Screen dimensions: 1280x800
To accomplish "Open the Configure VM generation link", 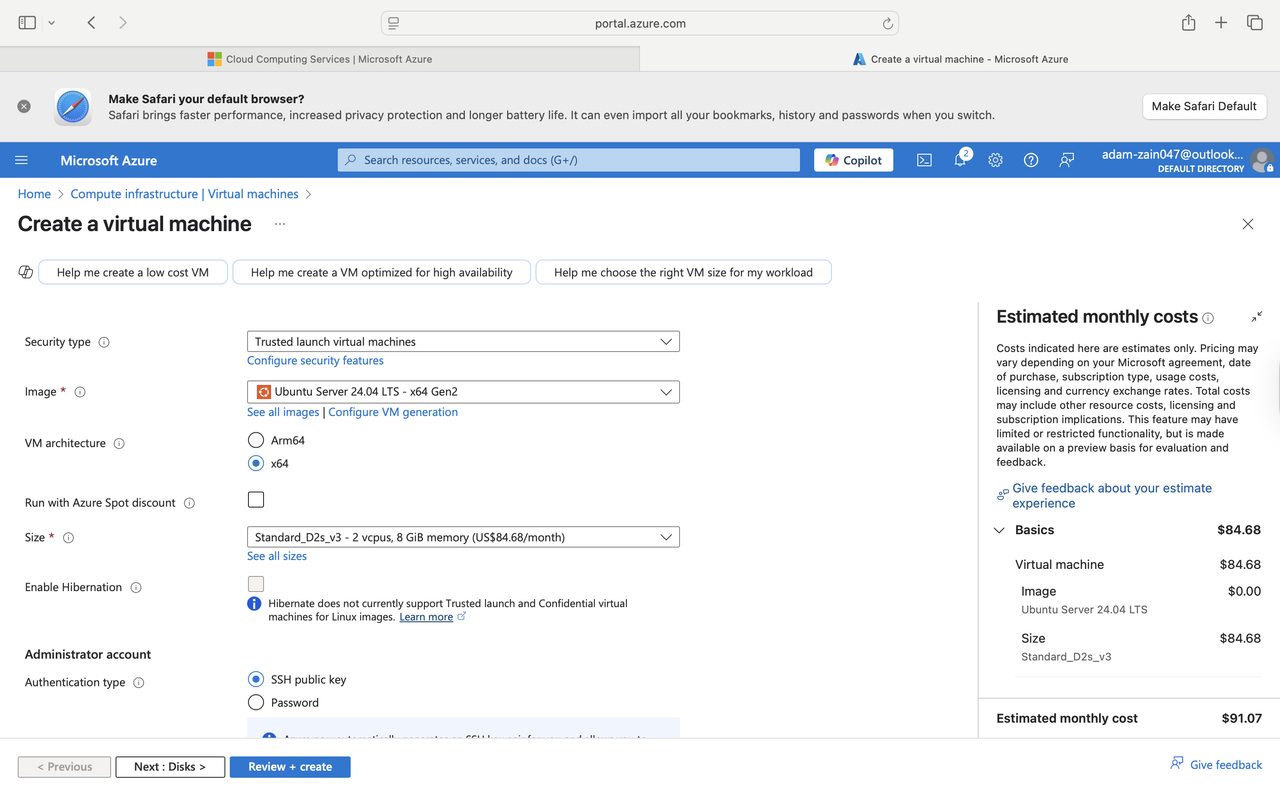I will tap(393, 412).
